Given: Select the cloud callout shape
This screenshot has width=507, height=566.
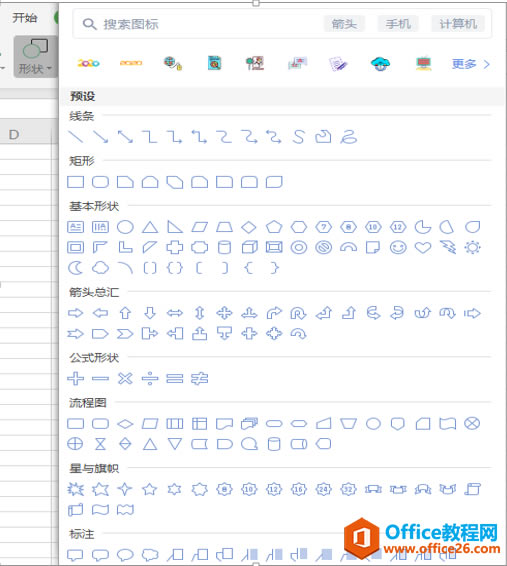Looking at the screenshot, I should click(x=150, y=555).
